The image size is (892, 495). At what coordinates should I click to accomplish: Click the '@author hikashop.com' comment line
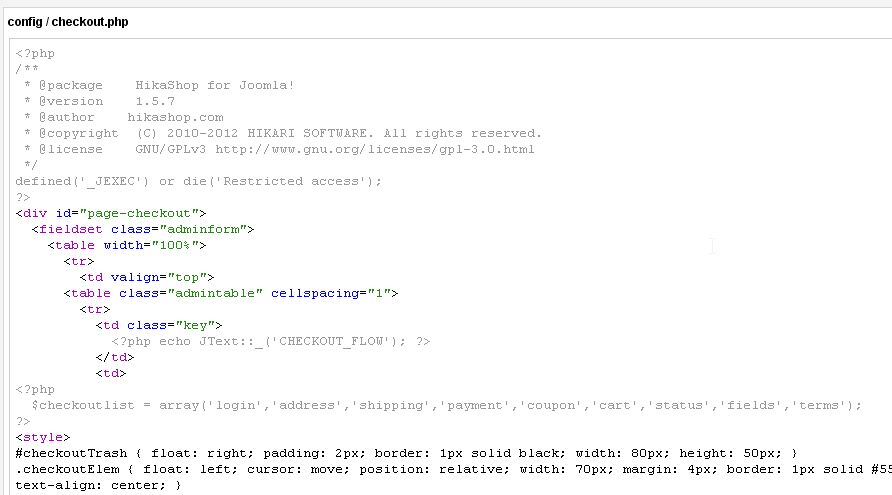[x=124, y=117]
